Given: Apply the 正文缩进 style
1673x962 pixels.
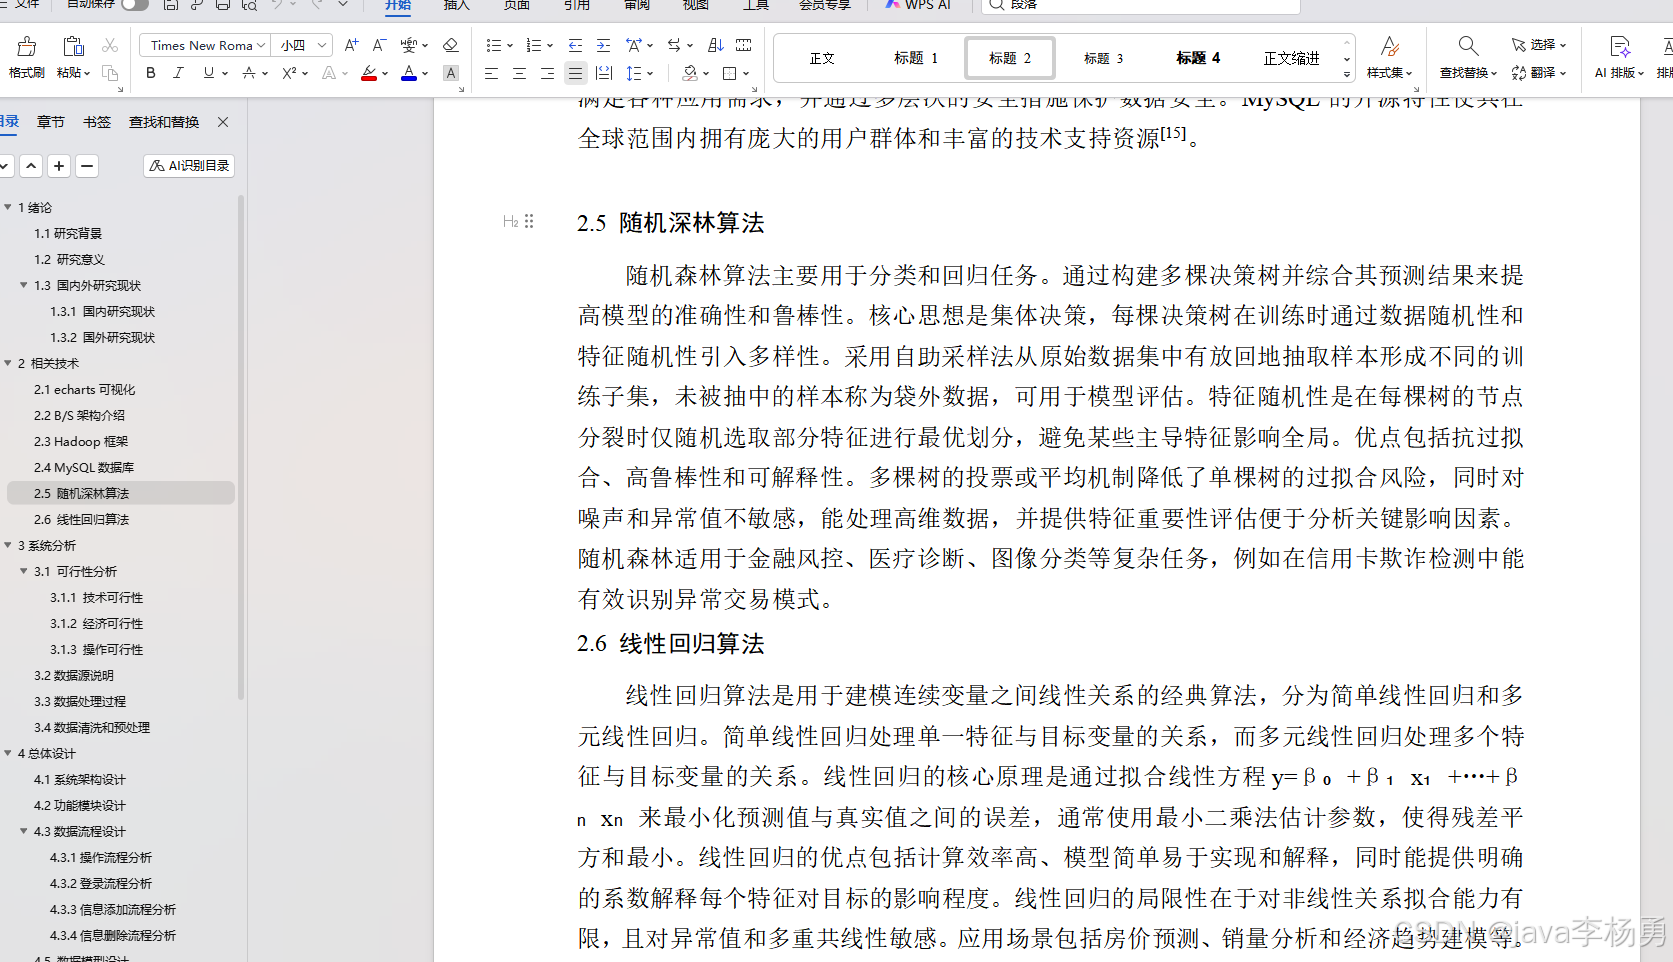Looking at the screenshot, I should (x=1291, y=58).
